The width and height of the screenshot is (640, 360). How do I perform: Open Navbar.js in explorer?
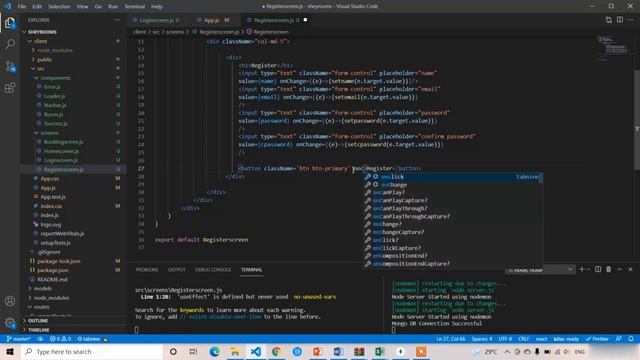tap(73, 105)
